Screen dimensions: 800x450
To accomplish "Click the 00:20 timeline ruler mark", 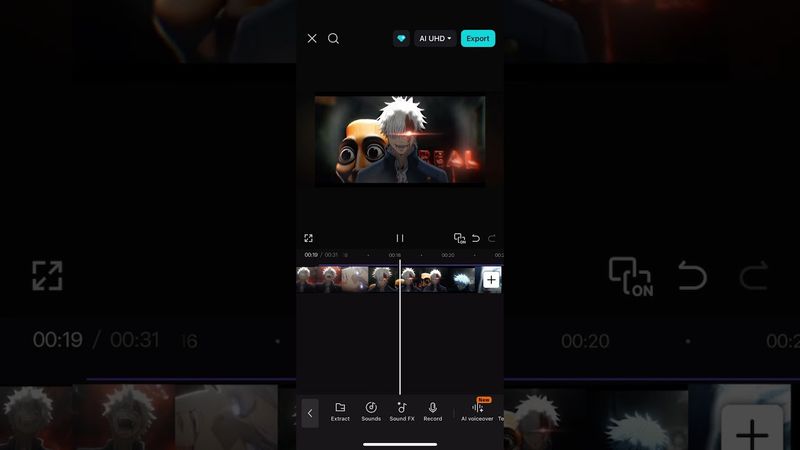I will coord(447,255).
